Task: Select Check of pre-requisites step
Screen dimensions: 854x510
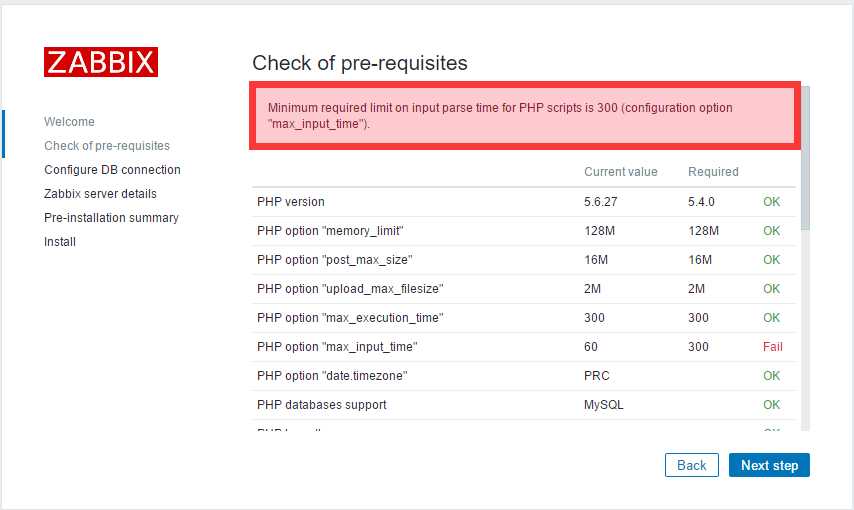Action: 107,145
